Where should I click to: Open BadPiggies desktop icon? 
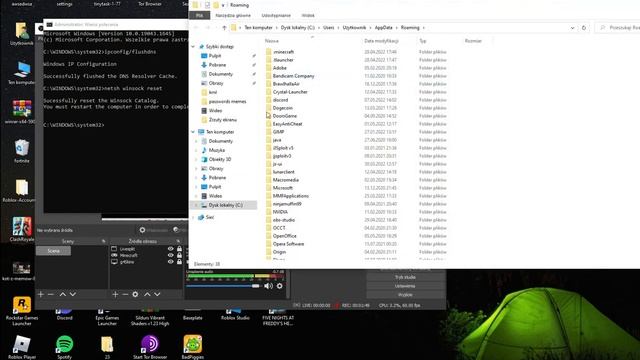point(193,347)
